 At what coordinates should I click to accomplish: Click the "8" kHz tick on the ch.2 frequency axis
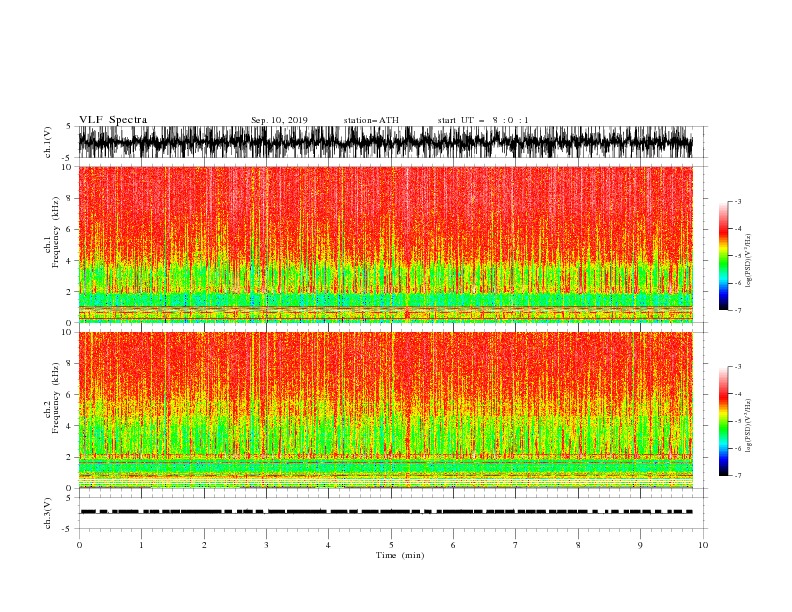69,363
